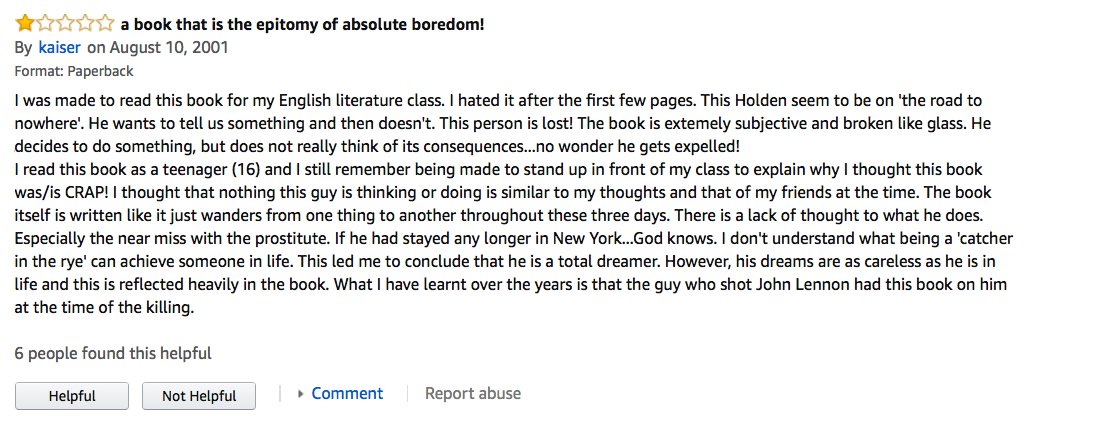Report abuse for this review
The width and height of the screenshot is (1103, 427).
click(x=472, y=394)
